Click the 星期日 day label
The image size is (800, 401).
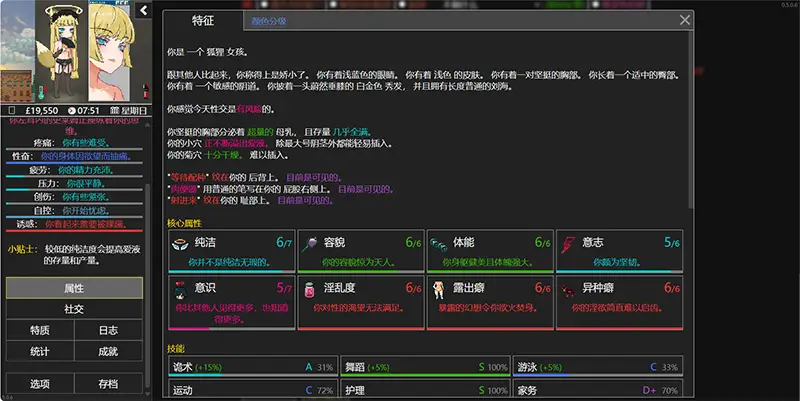point(133,111)
